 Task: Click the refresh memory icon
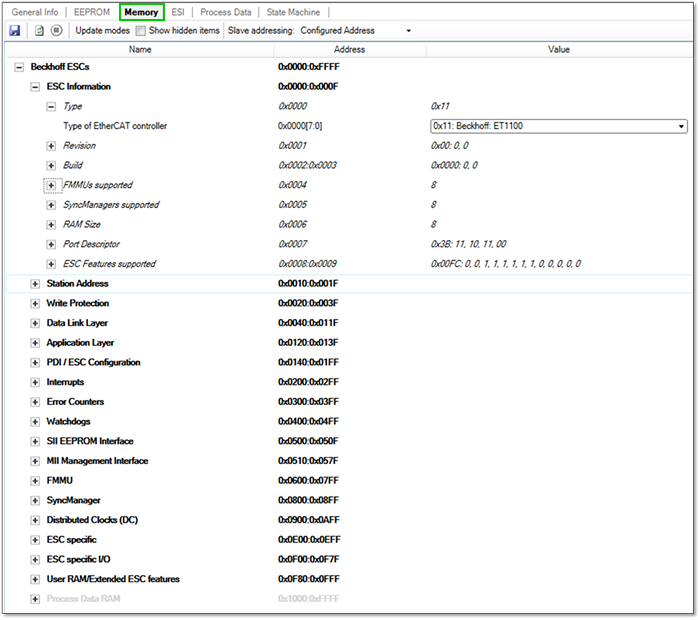39,31
